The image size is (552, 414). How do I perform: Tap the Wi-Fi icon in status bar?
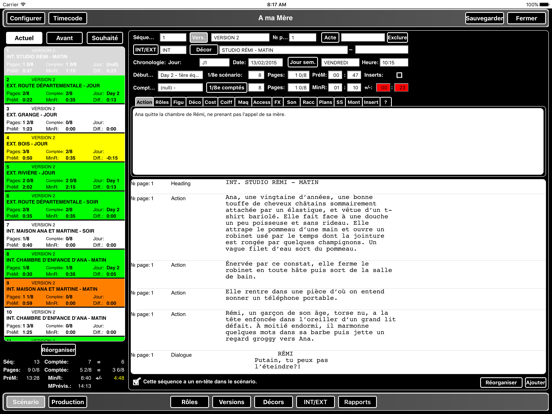coord(23,4)
